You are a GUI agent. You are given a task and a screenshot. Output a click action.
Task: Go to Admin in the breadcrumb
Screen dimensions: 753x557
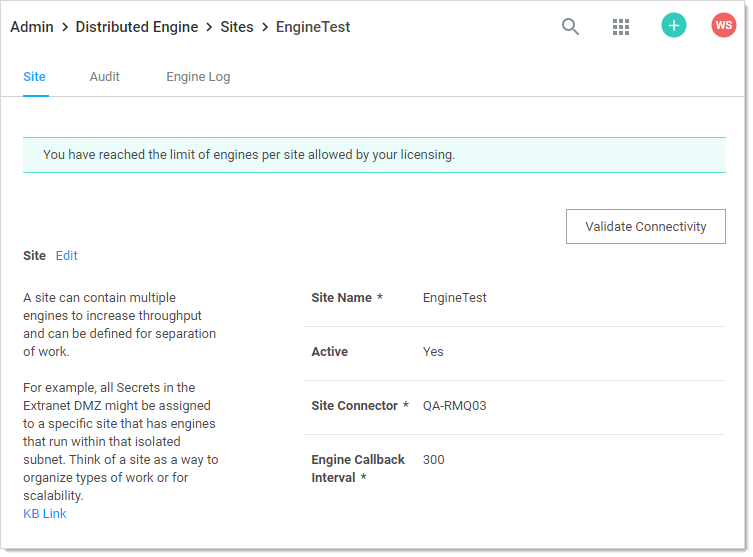pos(32,27)
